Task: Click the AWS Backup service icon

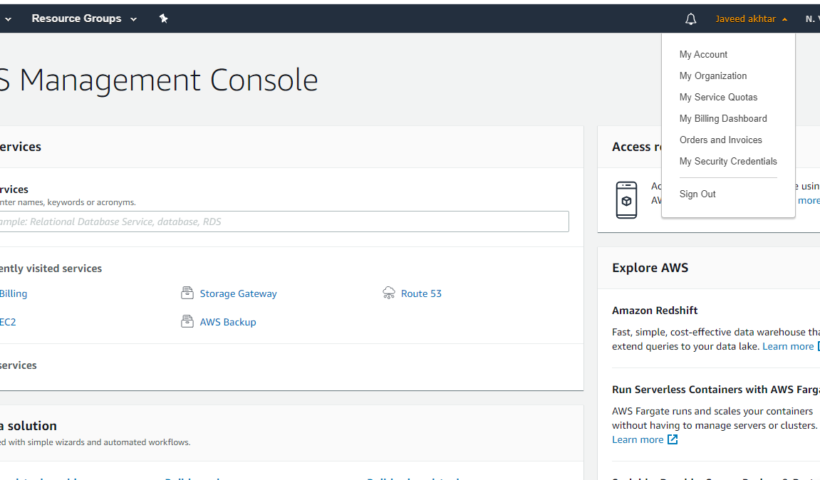Action: (x=187, y=321)
